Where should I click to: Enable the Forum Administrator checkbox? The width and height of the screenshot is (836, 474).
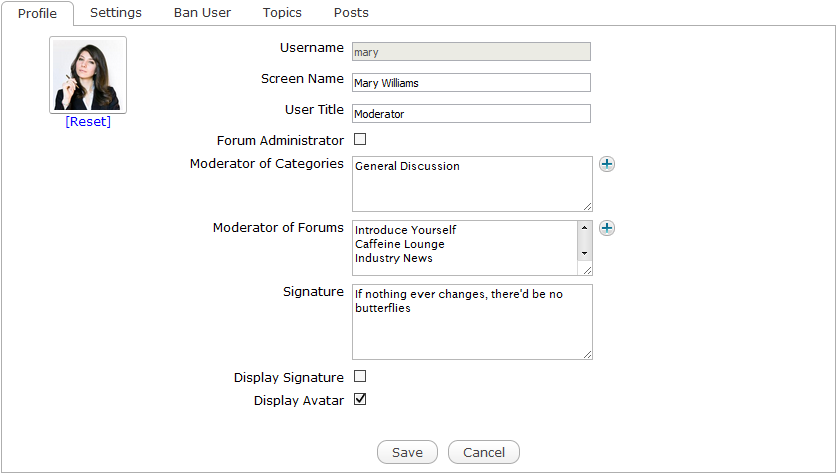(360, 139)
